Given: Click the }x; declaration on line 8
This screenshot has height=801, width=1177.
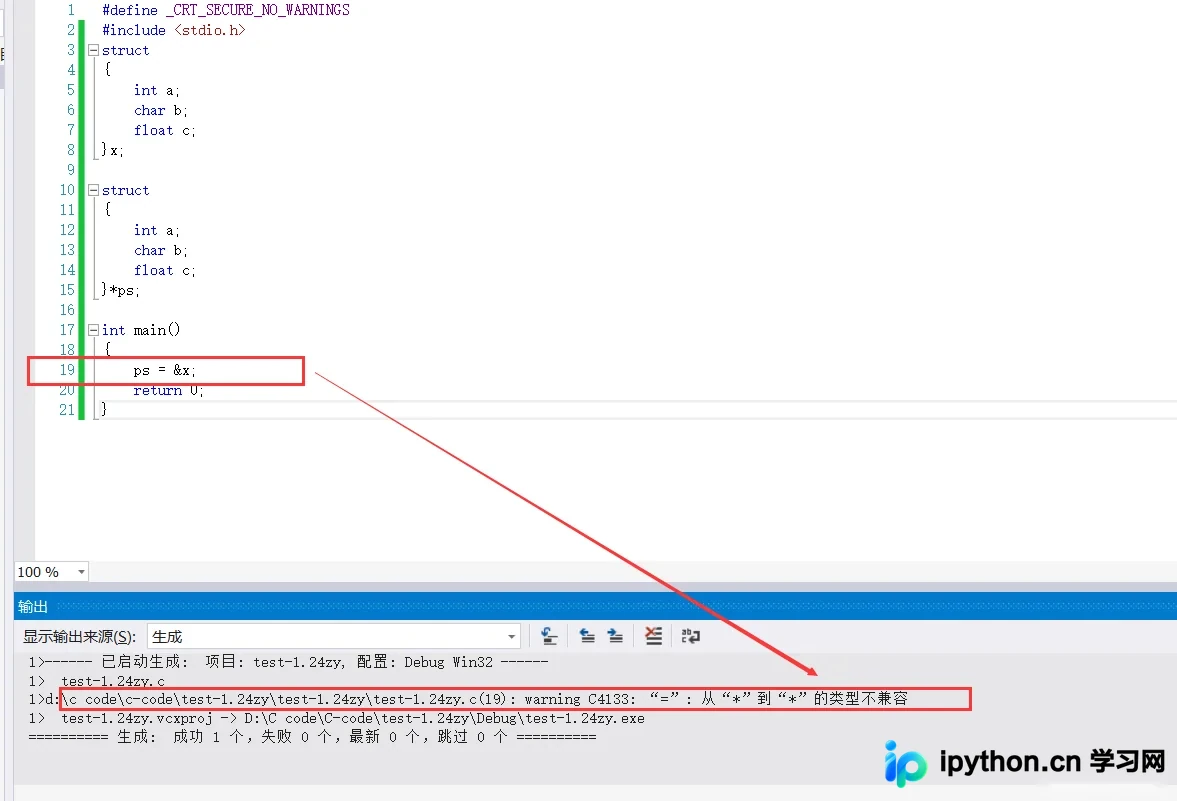Looking at the screenshot, I should click(113, 150).
